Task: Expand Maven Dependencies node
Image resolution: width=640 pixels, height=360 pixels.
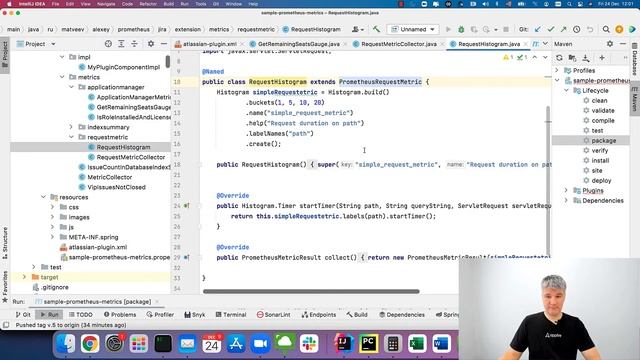Action: (566, 200)
